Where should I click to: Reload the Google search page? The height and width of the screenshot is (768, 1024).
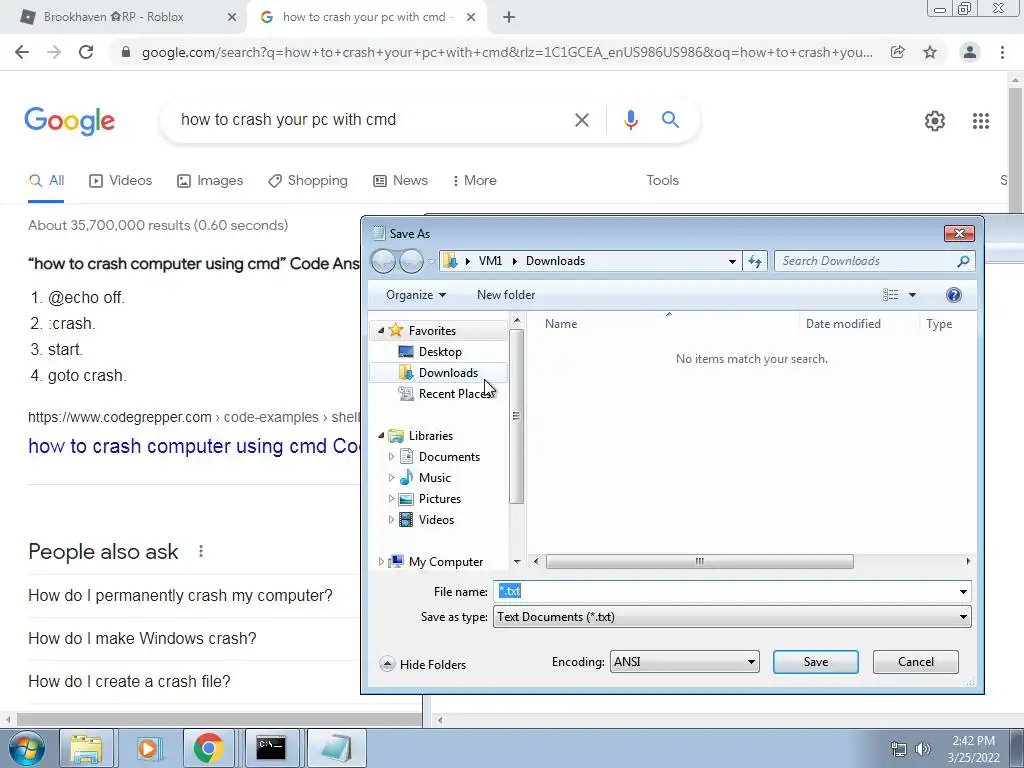pyautogui.click(x=86, y=52)
